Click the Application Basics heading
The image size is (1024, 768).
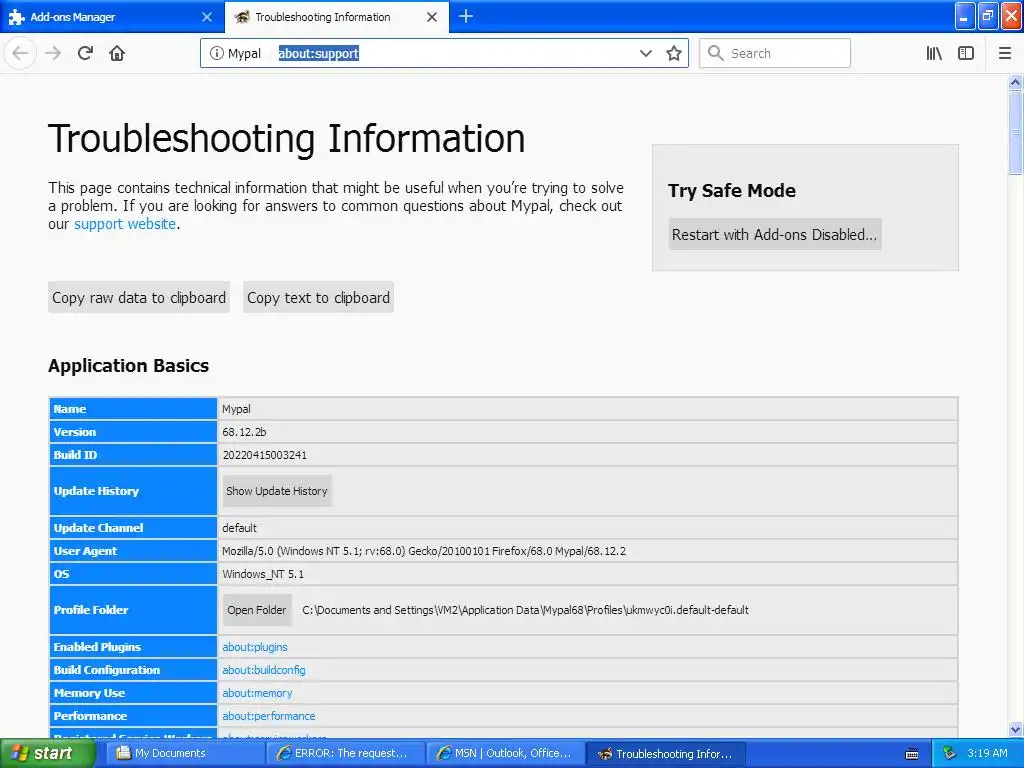129,366
